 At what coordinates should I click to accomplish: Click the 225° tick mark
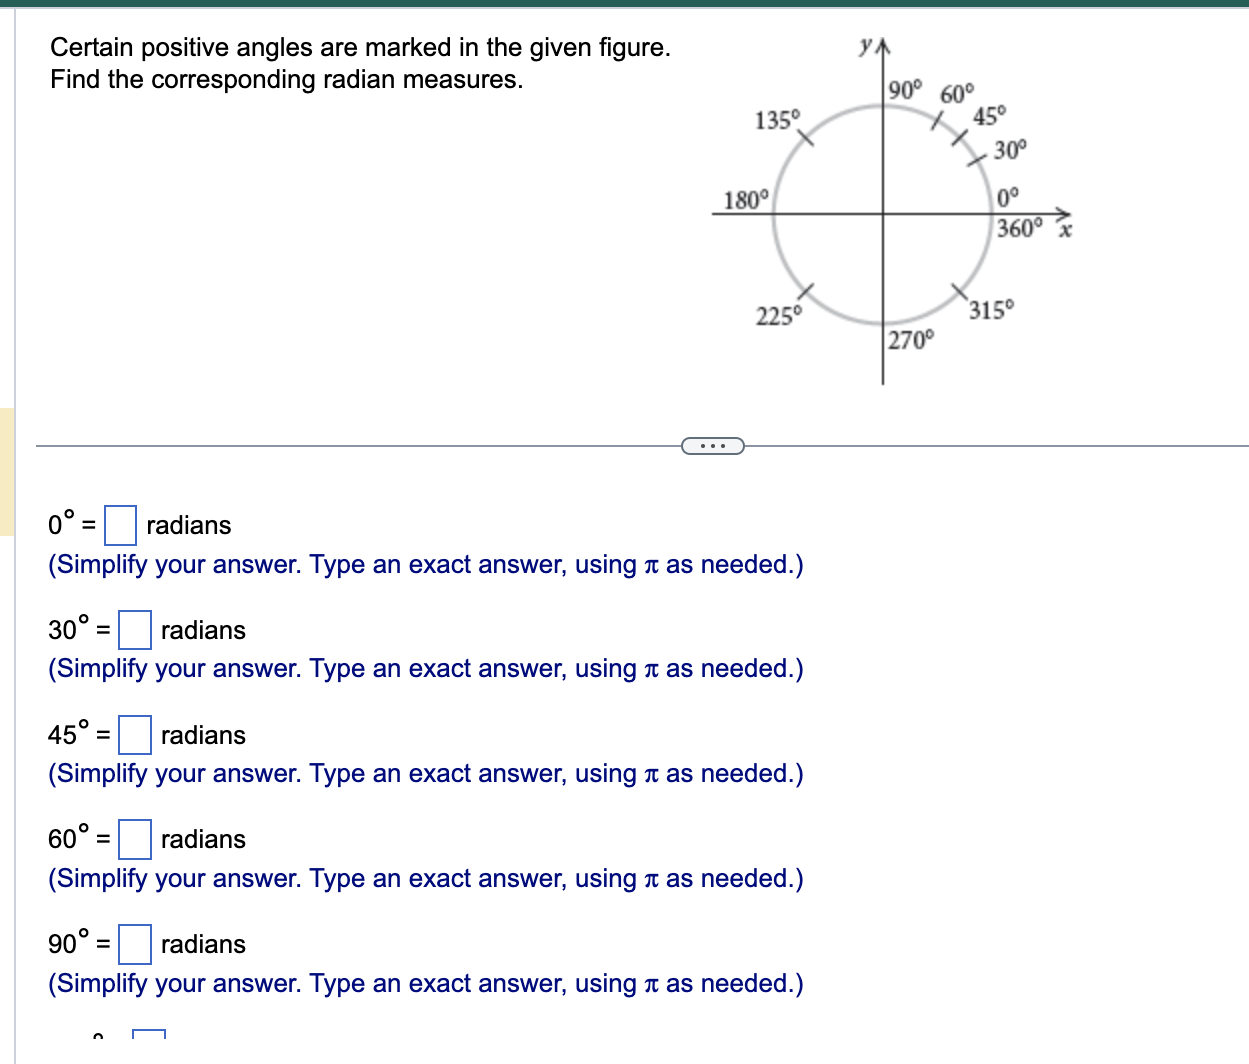(808, 292)
